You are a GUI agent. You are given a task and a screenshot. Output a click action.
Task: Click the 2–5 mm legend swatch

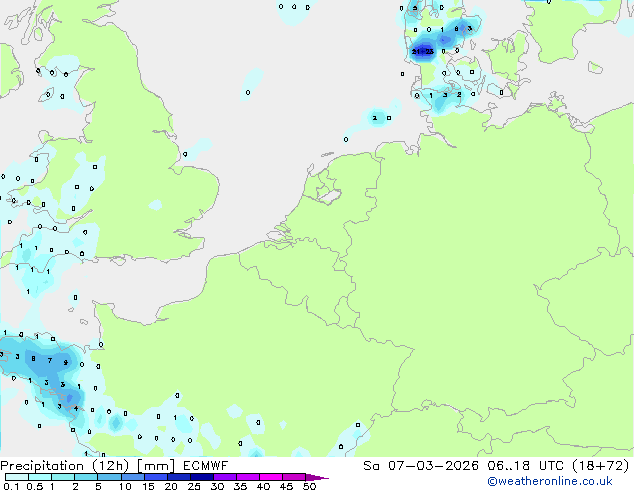click(x=86, y=477)
